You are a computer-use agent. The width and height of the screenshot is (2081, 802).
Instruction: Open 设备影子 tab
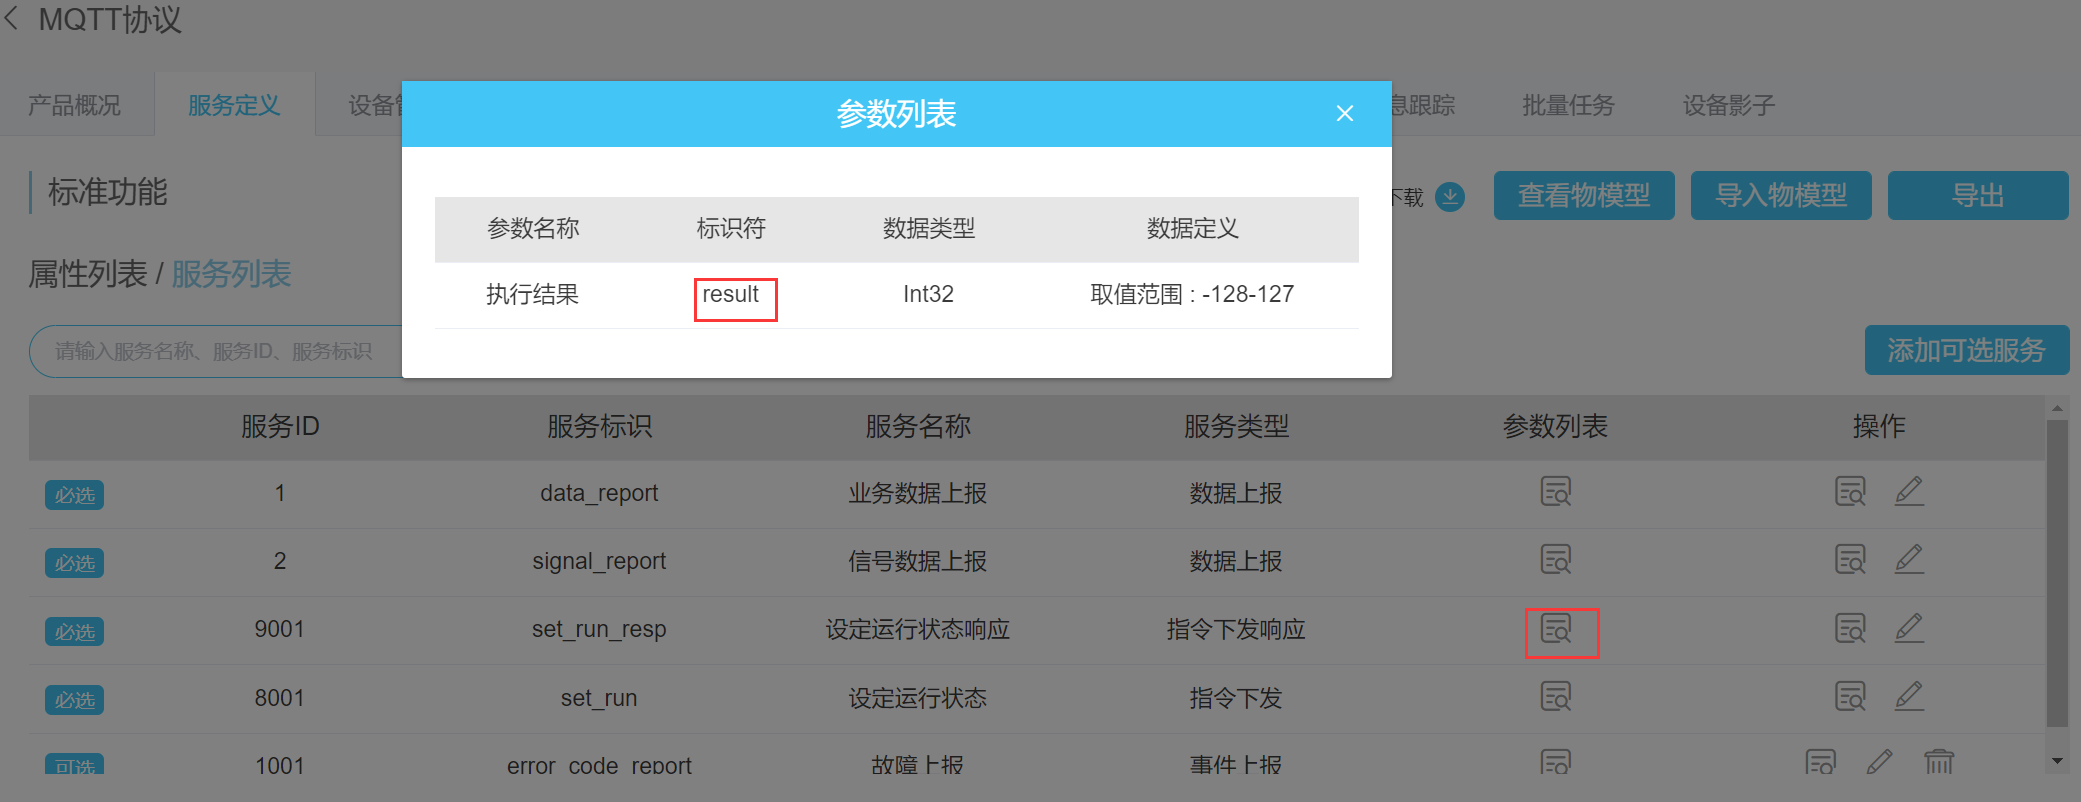[1729, 105]
